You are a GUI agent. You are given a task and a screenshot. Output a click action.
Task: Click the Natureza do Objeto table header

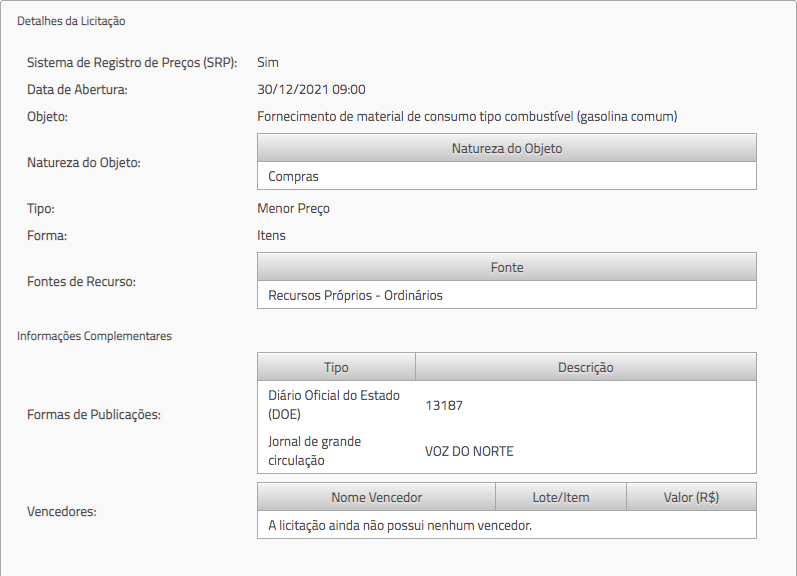pyautogui.click(x=506, y=148)
